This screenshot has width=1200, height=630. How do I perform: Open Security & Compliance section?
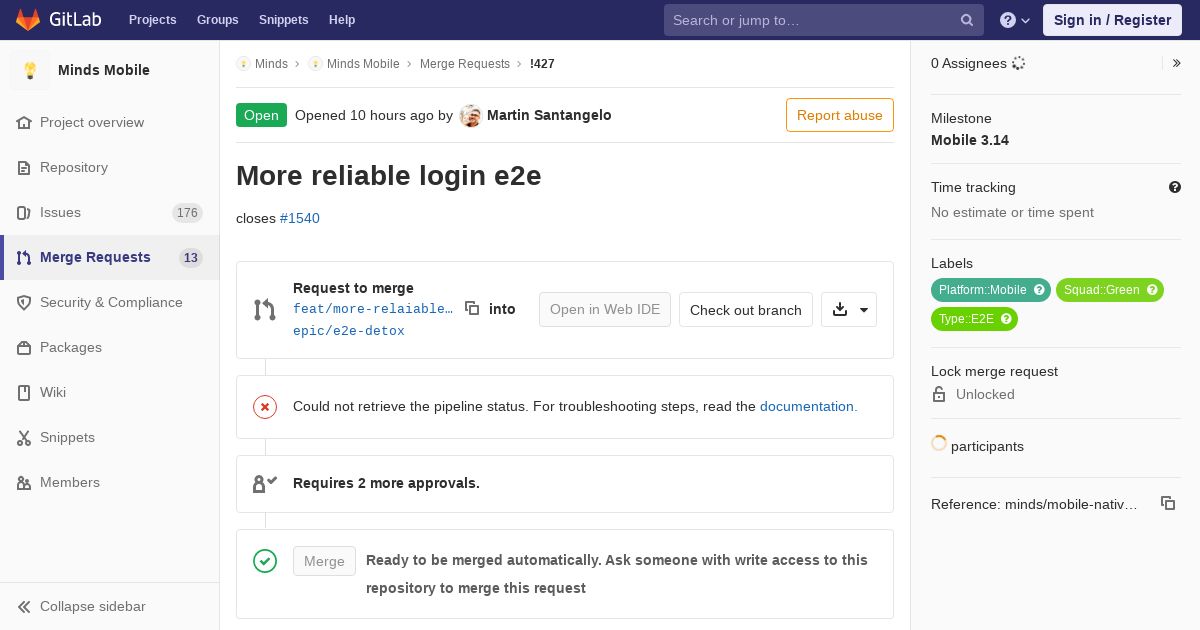point(110,302)
